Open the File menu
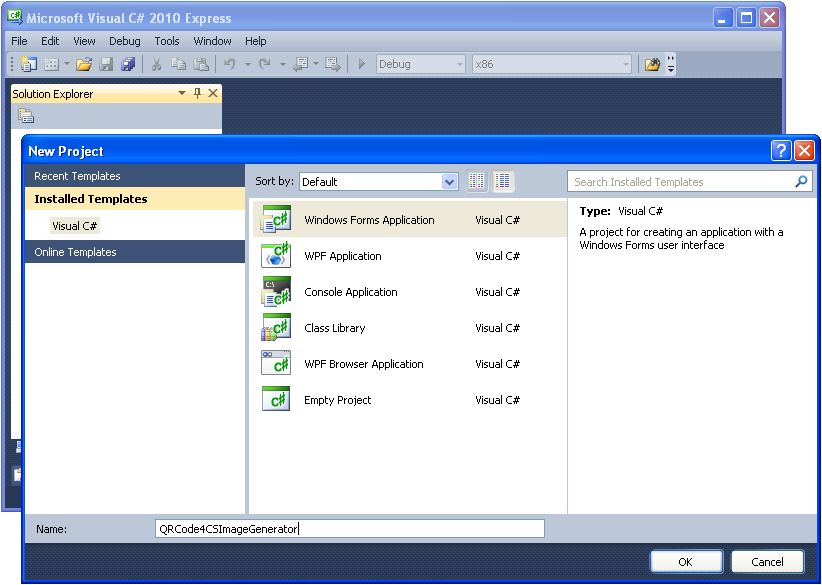Viewport: 822px width, 585px height. (x=19, y=41)
